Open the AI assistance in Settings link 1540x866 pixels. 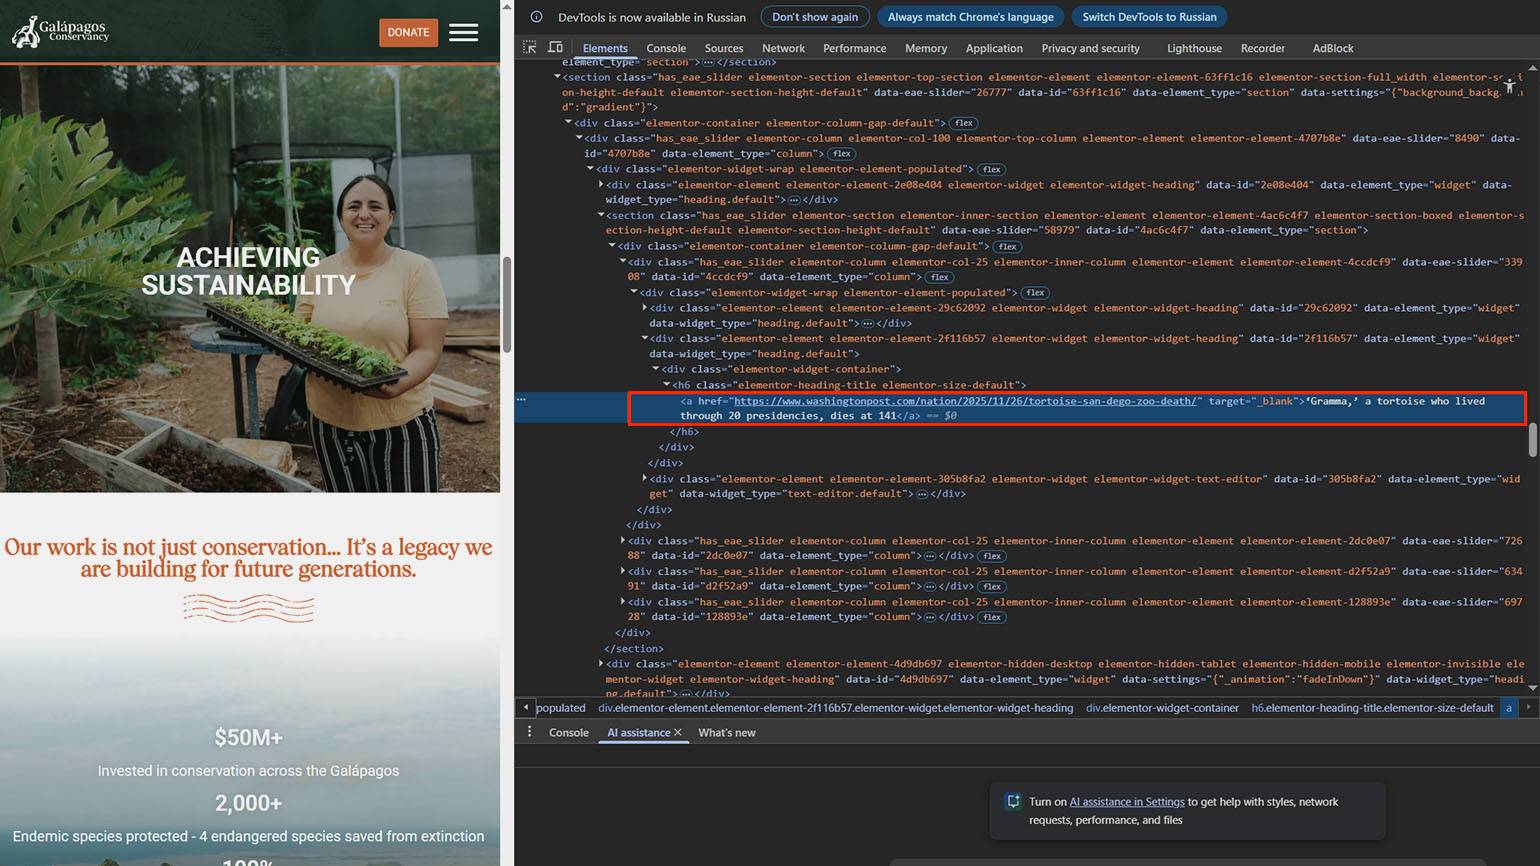point(1126,802)
